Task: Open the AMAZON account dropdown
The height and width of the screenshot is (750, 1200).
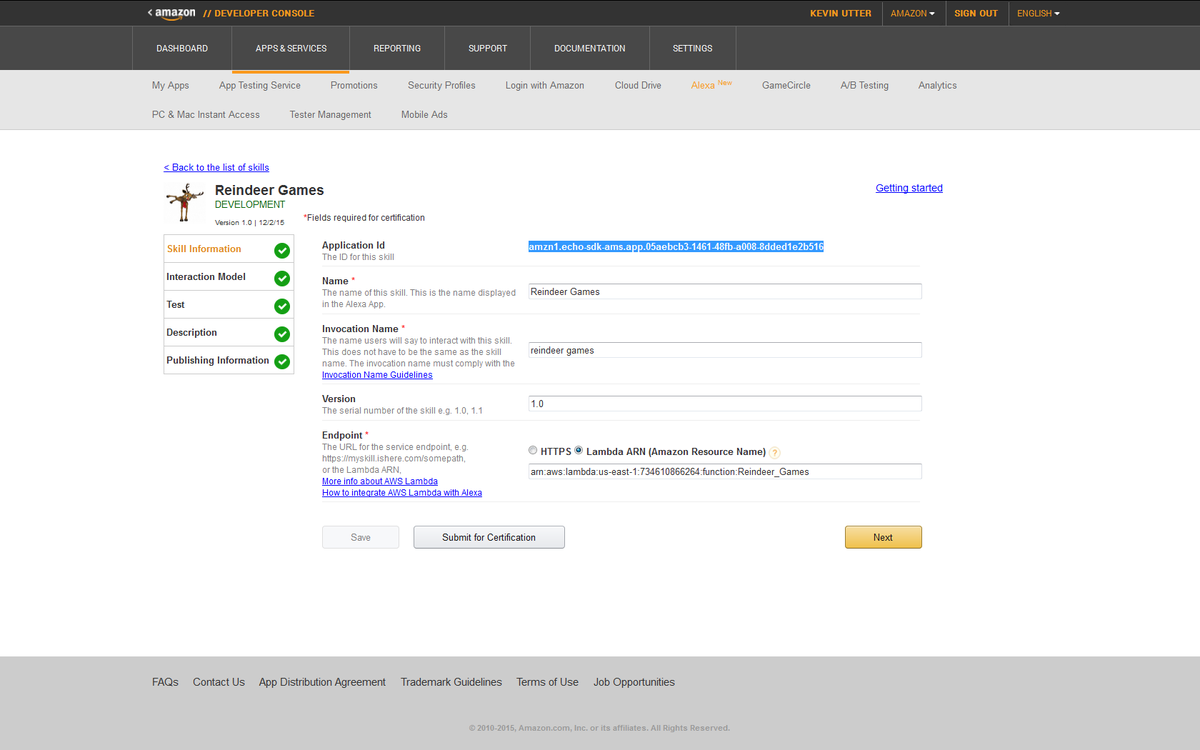Action: pyautogui.click(x=913, y=13)
